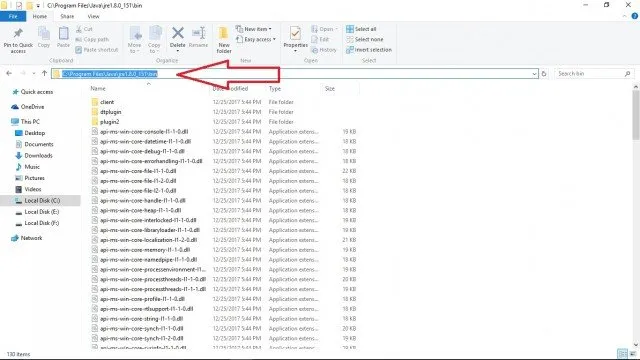
Task: Sort by the Size column header
Action: (x=330, y=89)
